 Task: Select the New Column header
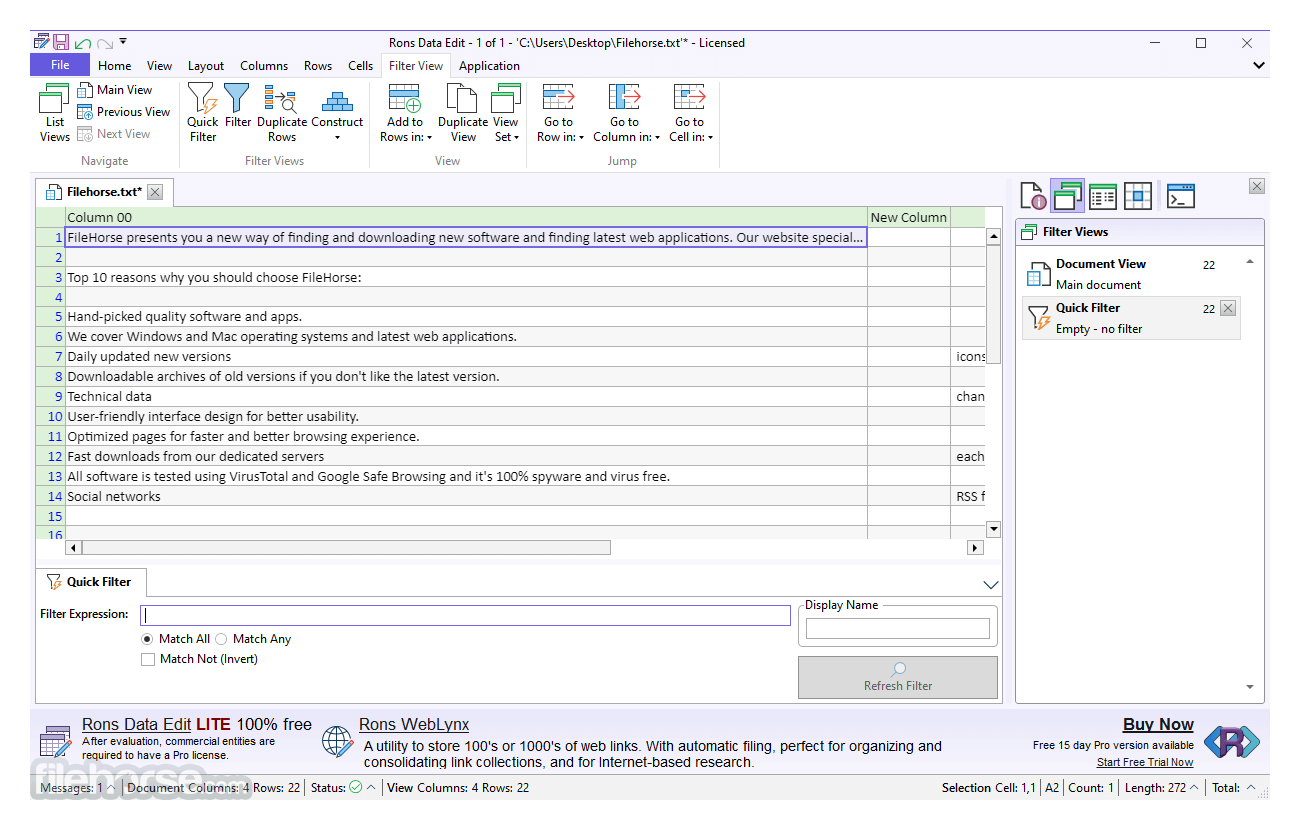[x=909, y=217]
